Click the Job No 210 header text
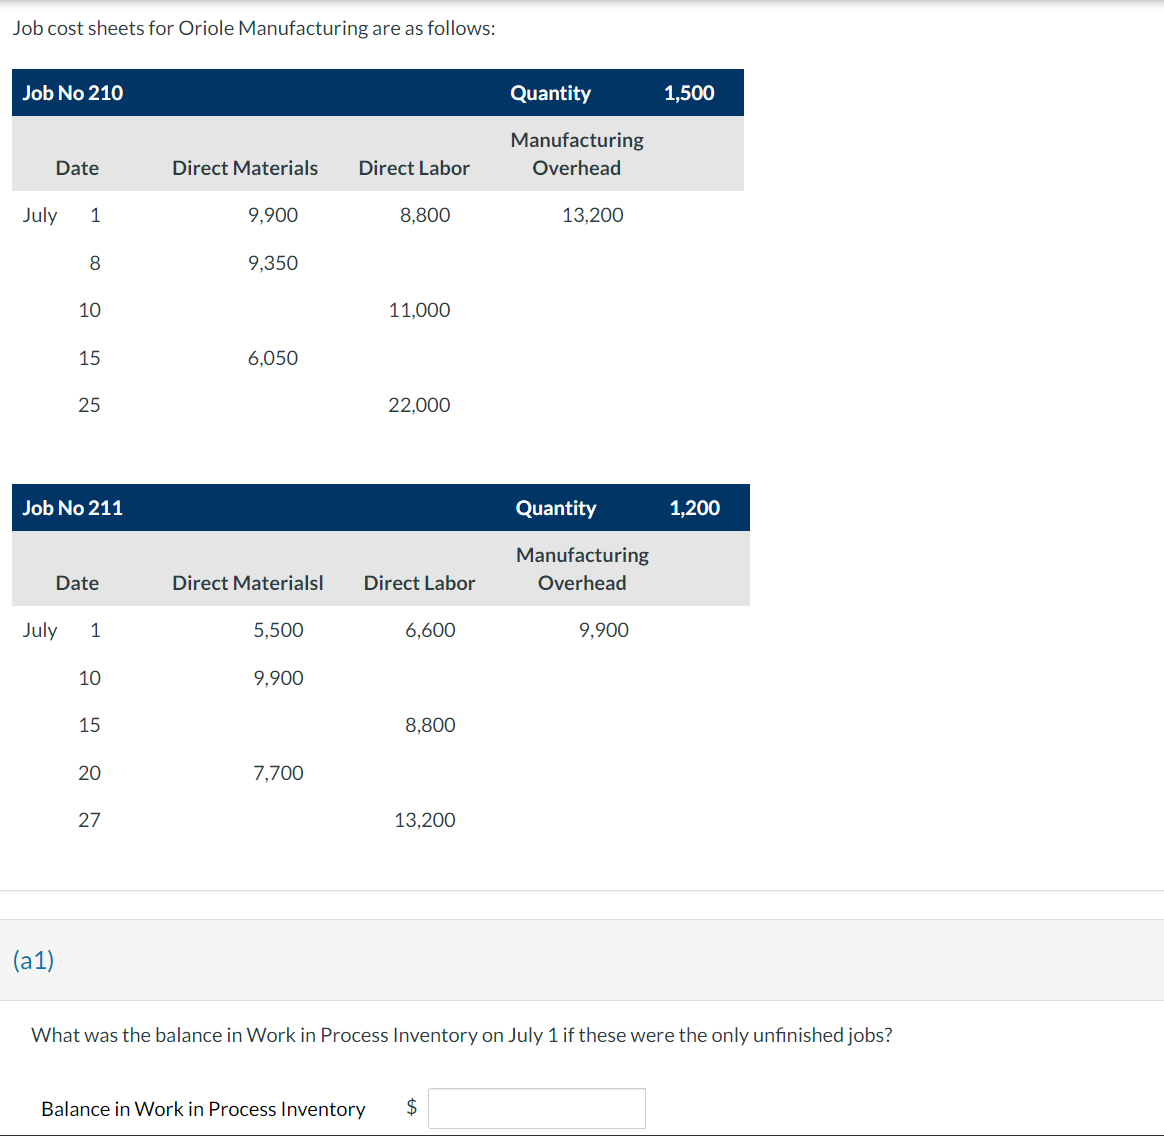Screen dimensions: 1164x1136 73,93
